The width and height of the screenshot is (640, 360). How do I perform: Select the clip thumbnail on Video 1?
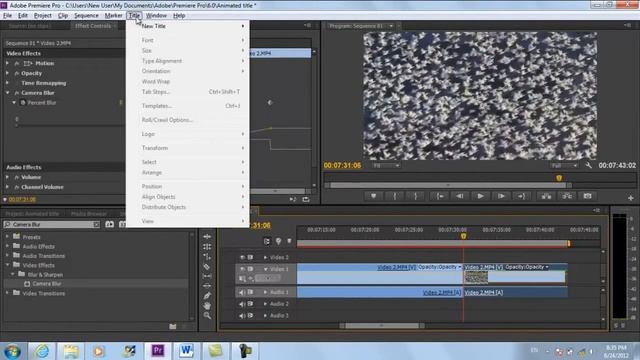[476, 278]
